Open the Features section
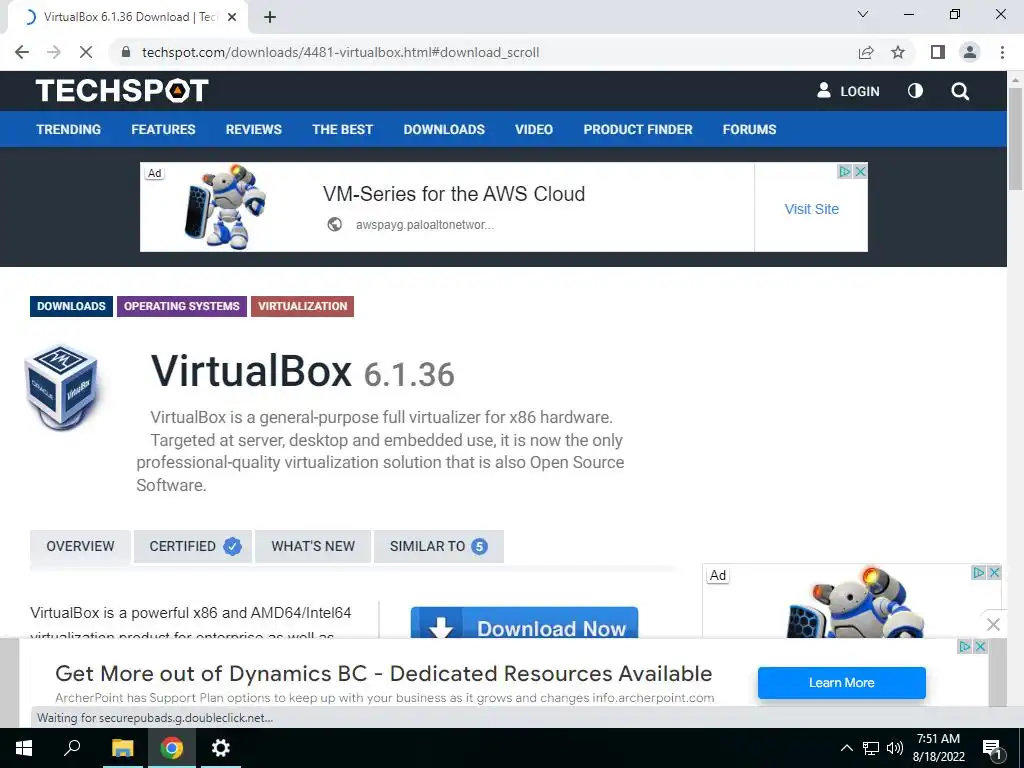The height and width of the screenshot is (768, 1024). pyautogui.click(x=163, y=129)
